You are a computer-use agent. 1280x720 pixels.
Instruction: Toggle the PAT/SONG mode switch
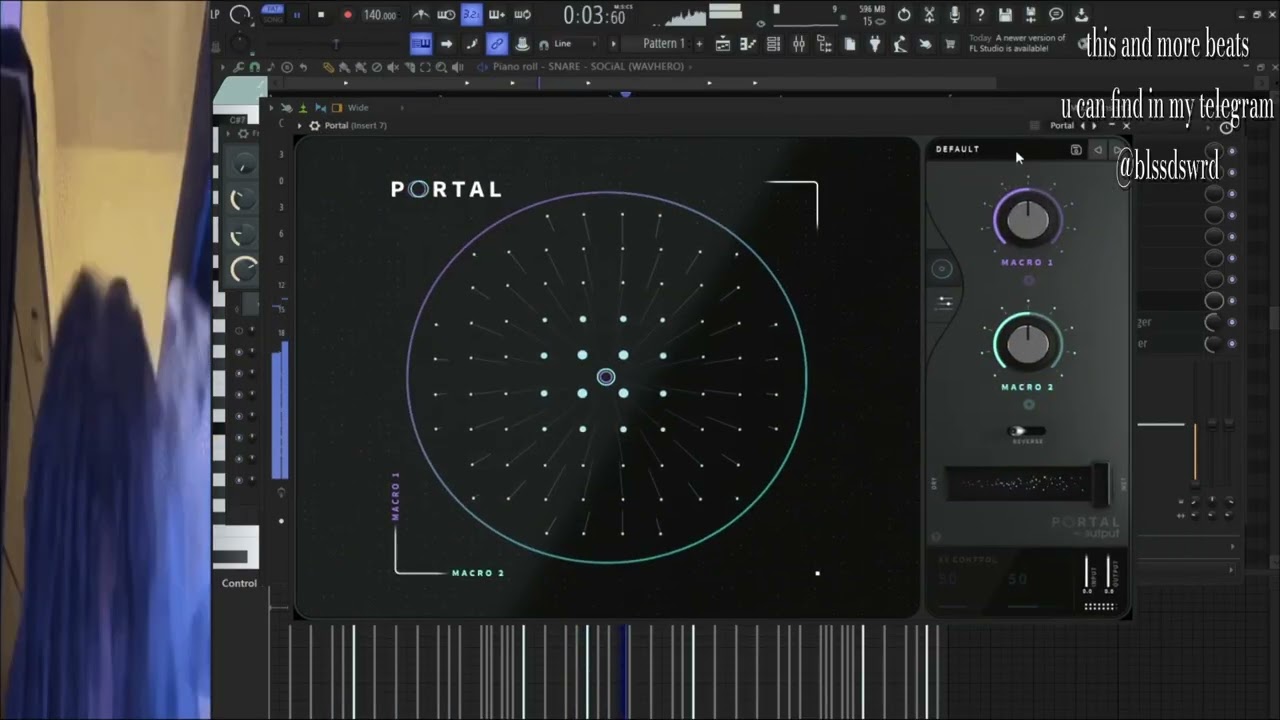pos(273,13)
